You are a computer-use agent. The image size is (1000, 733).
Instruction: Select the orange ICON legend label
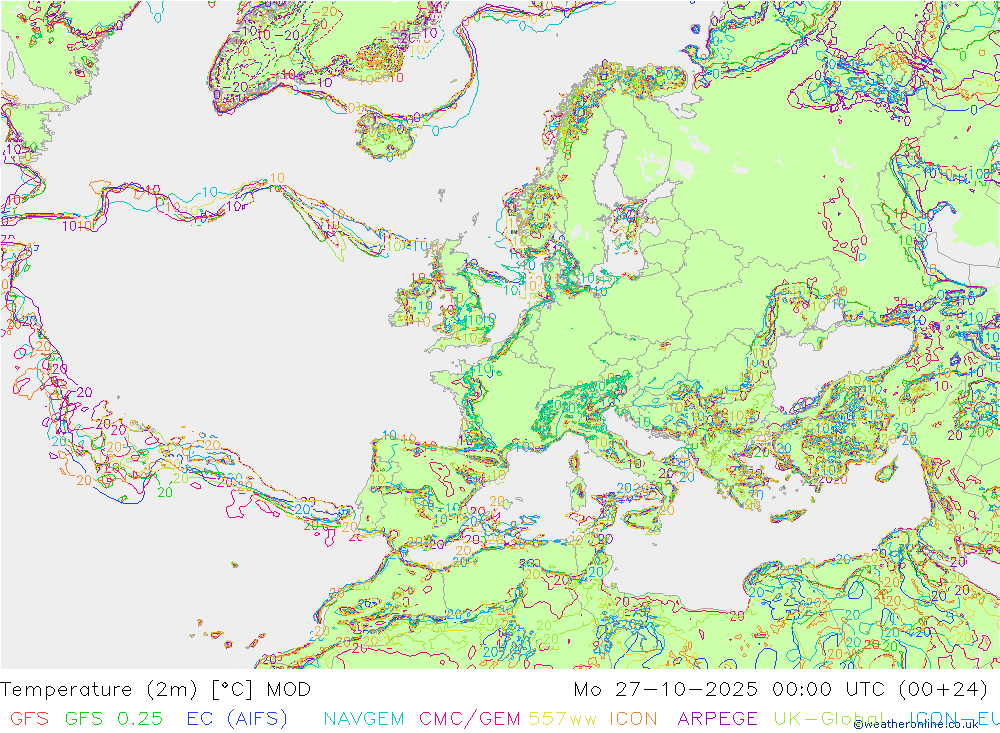[633, 718]
